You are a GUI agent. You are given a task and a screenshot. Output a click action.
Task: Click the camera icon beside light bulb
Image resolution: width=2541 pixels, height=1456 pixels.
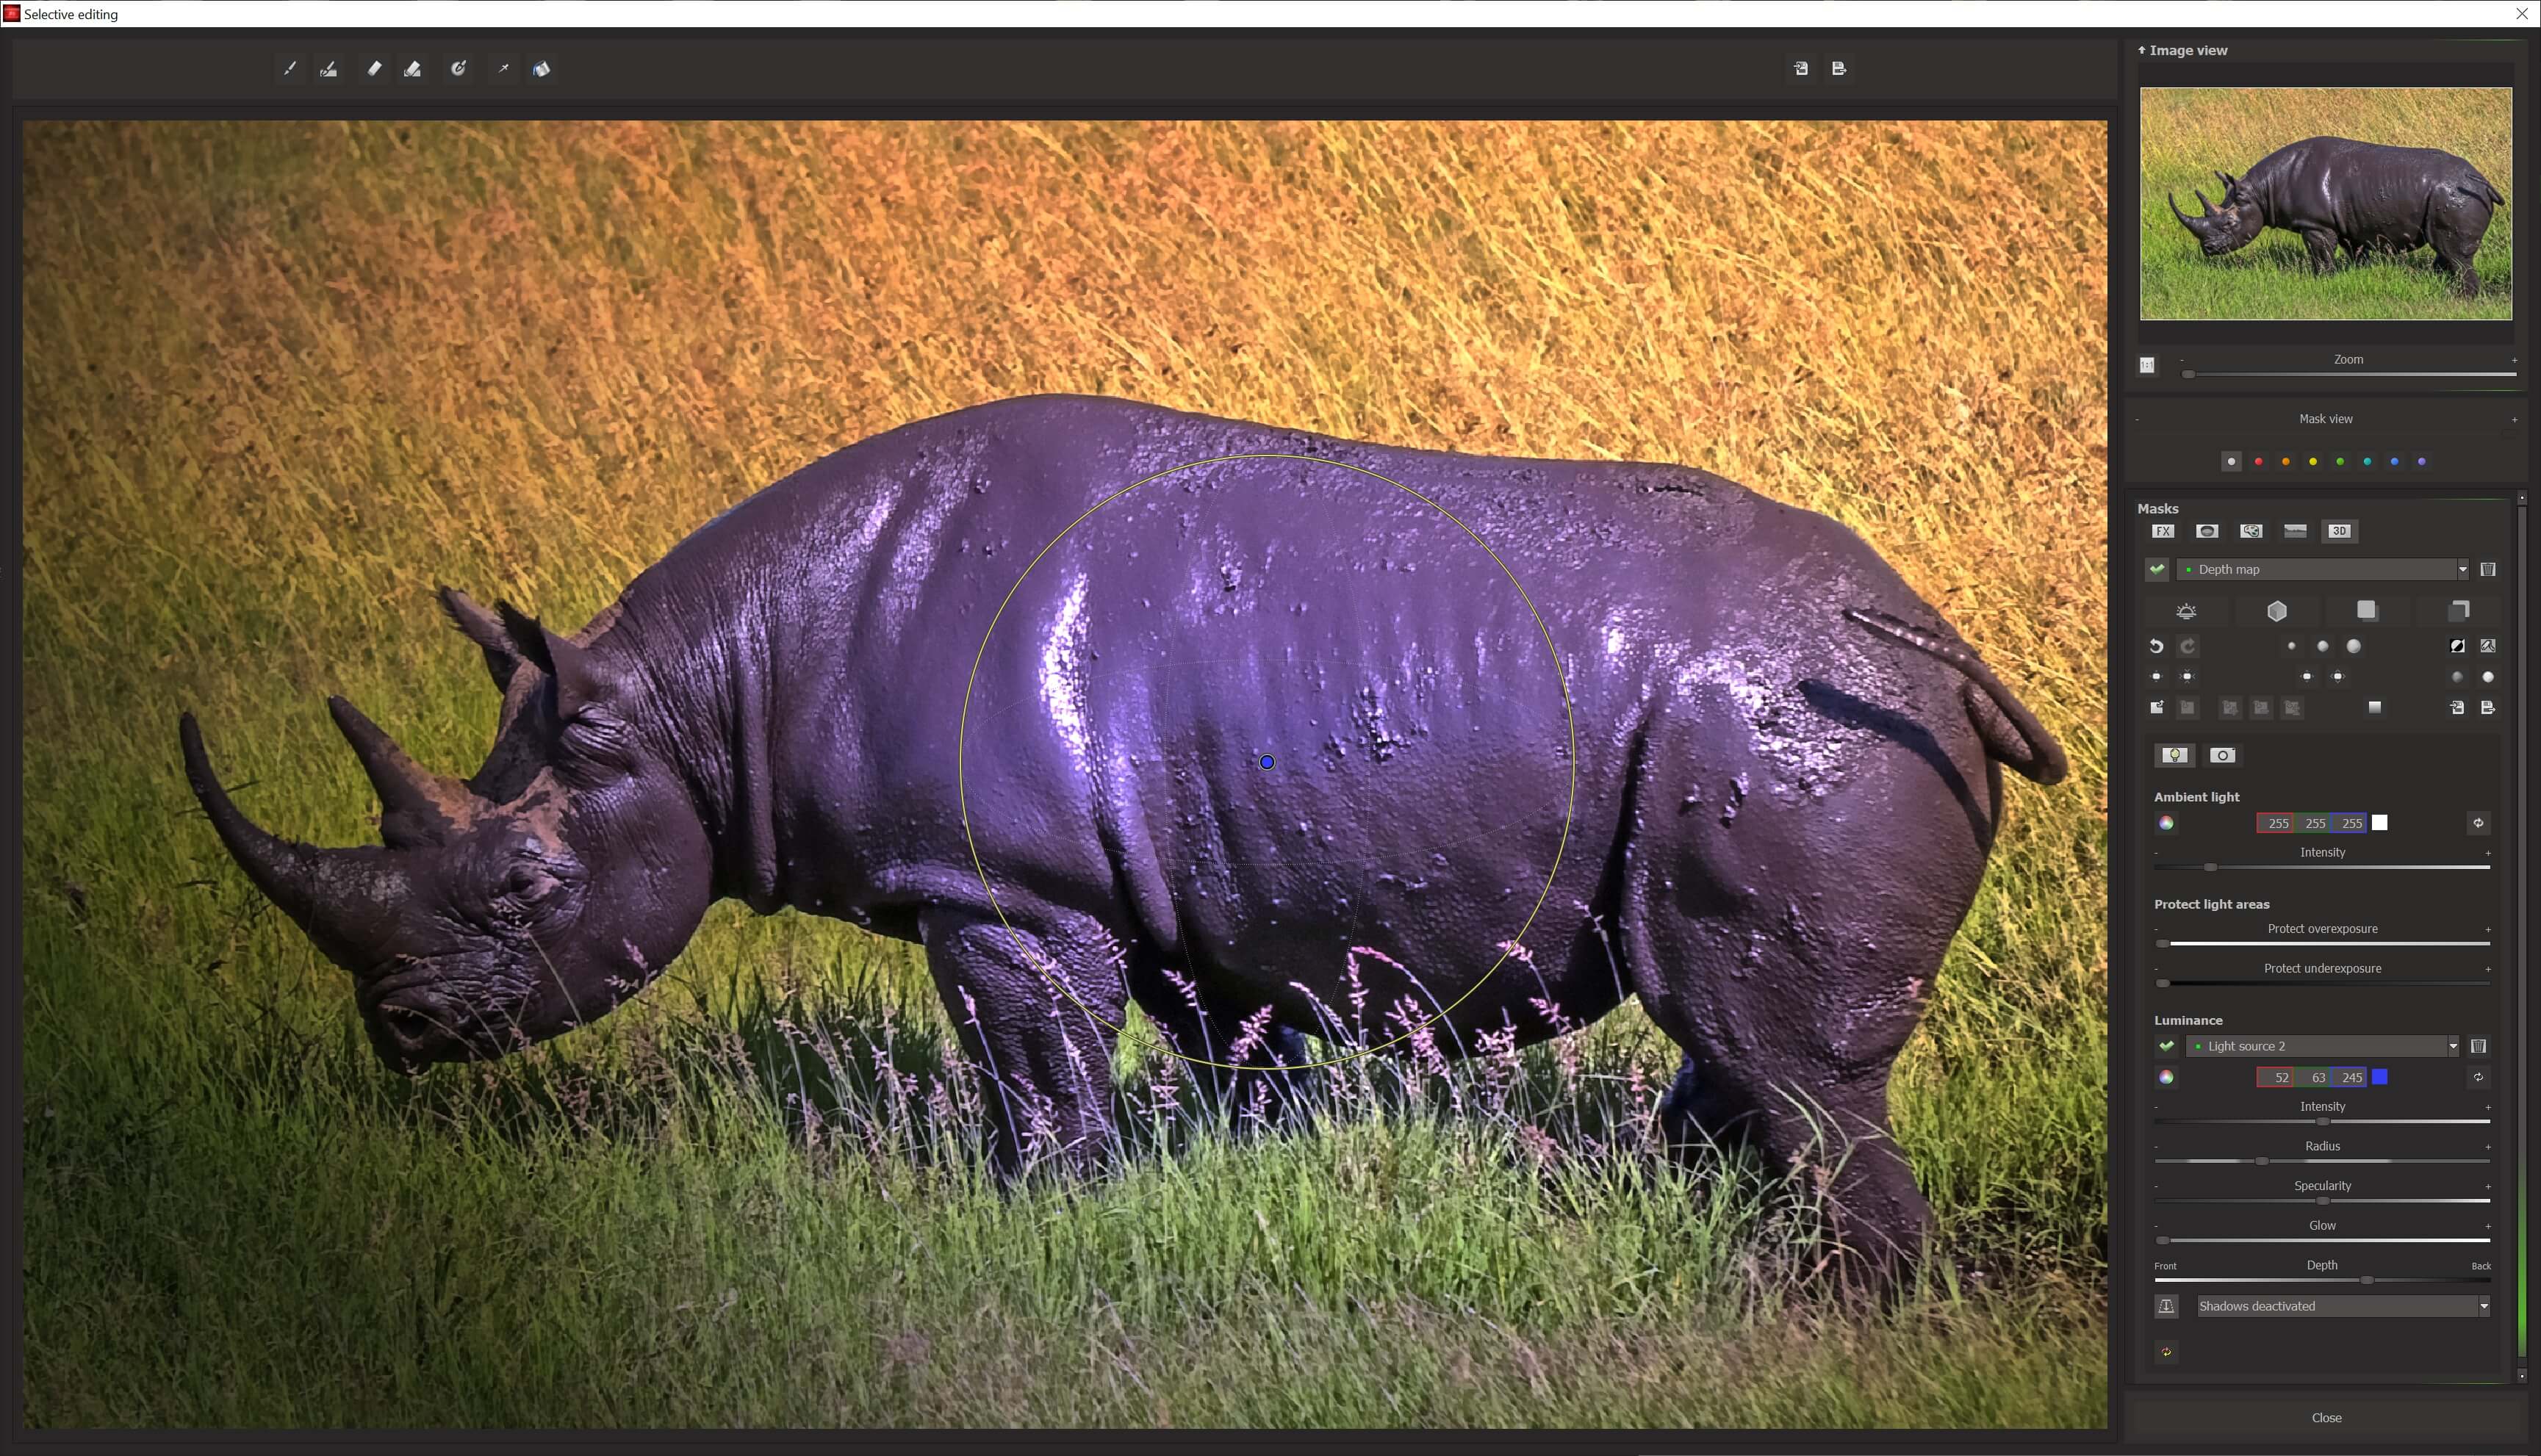pyautogui.click(x=2222, y=755)
